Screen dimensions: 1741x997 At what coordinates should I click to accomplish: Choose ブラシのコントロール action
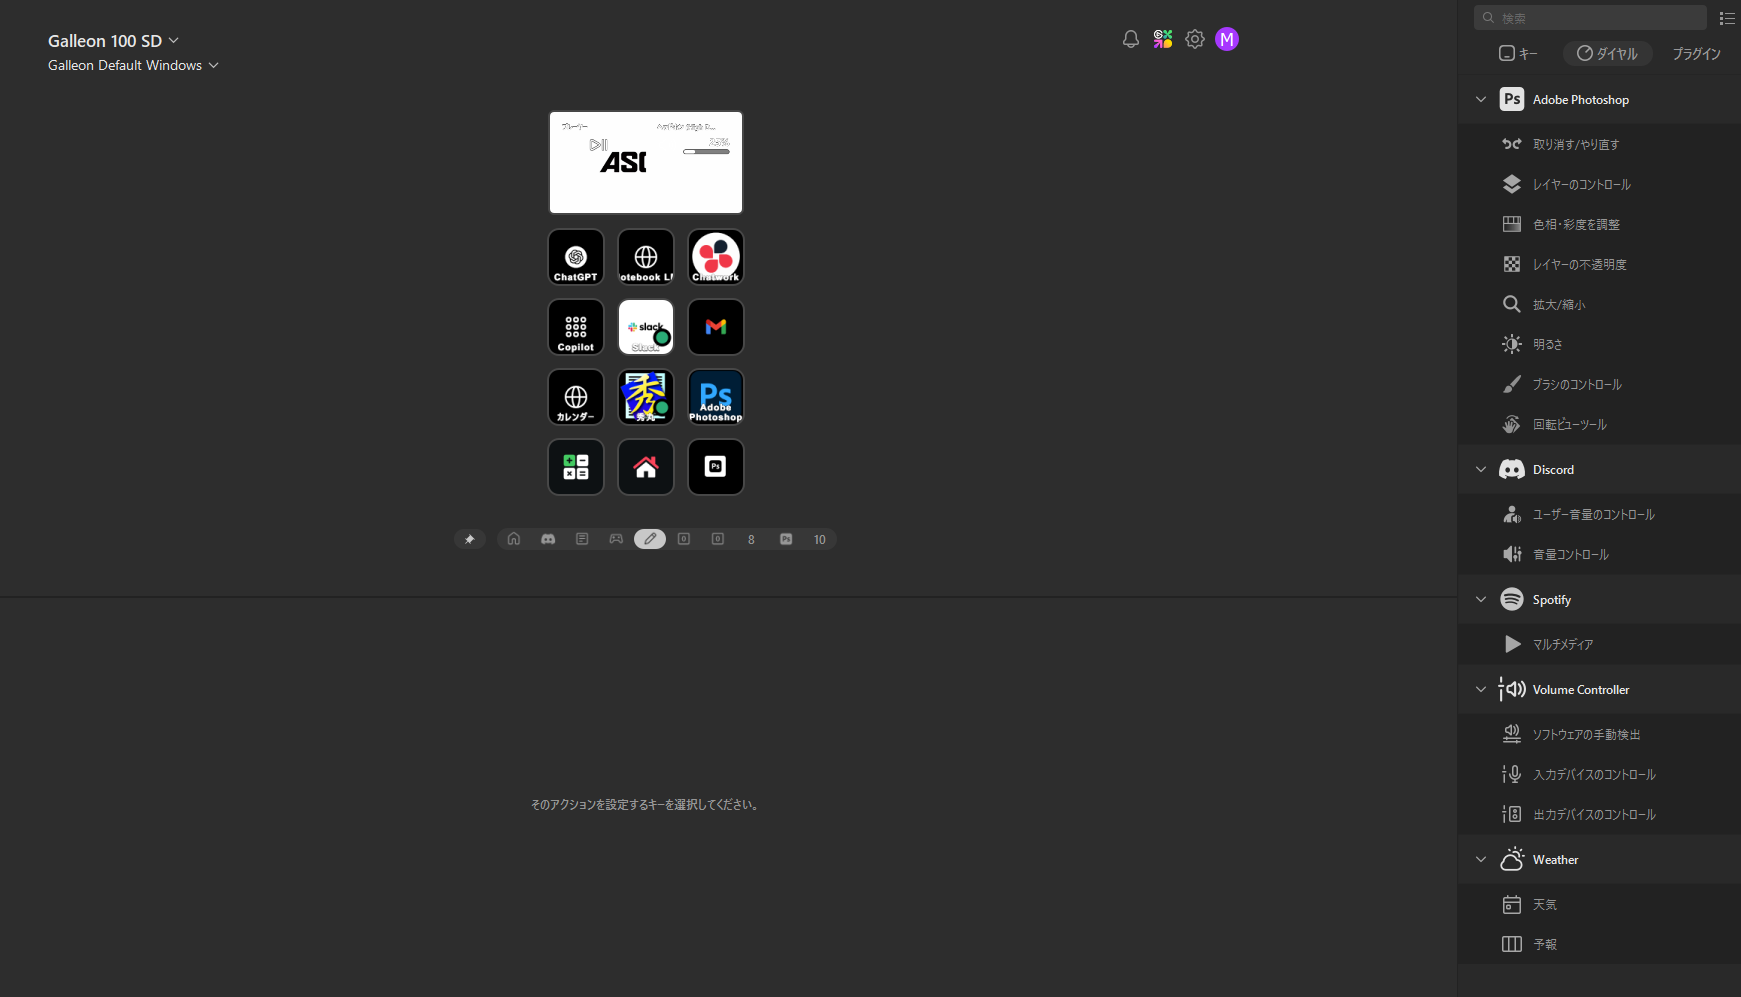[x=1599, y=384]
